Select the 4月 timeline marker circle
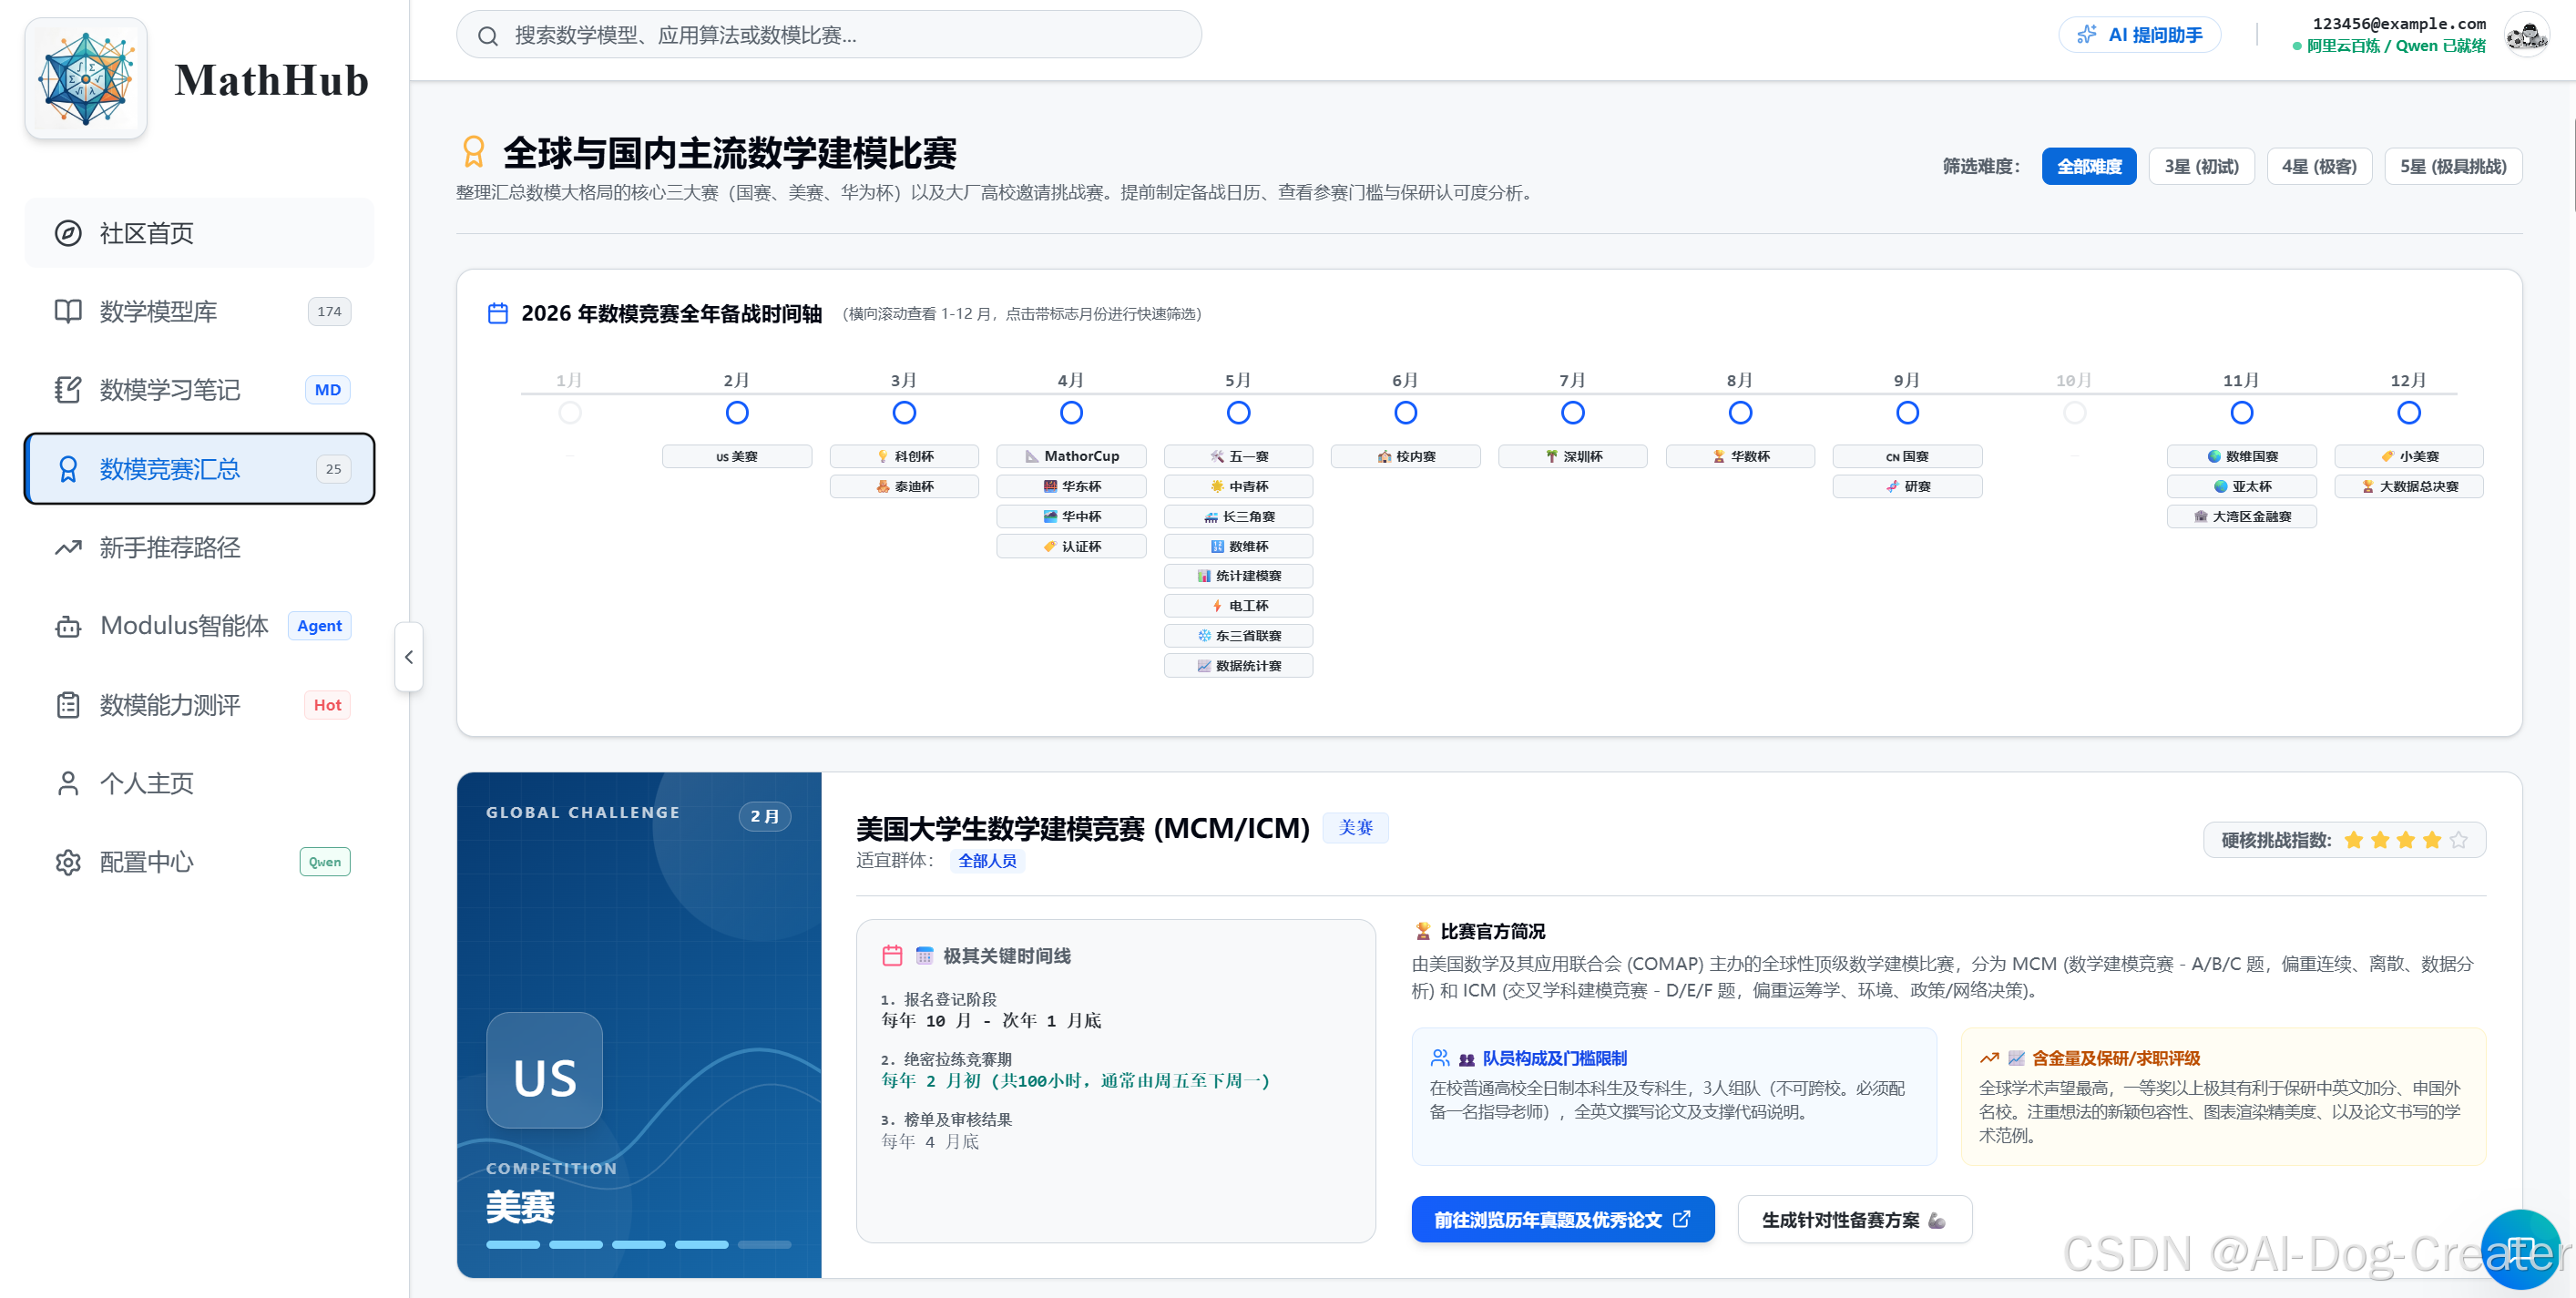2576x1298 pixels. click(x=1072, y=412)
